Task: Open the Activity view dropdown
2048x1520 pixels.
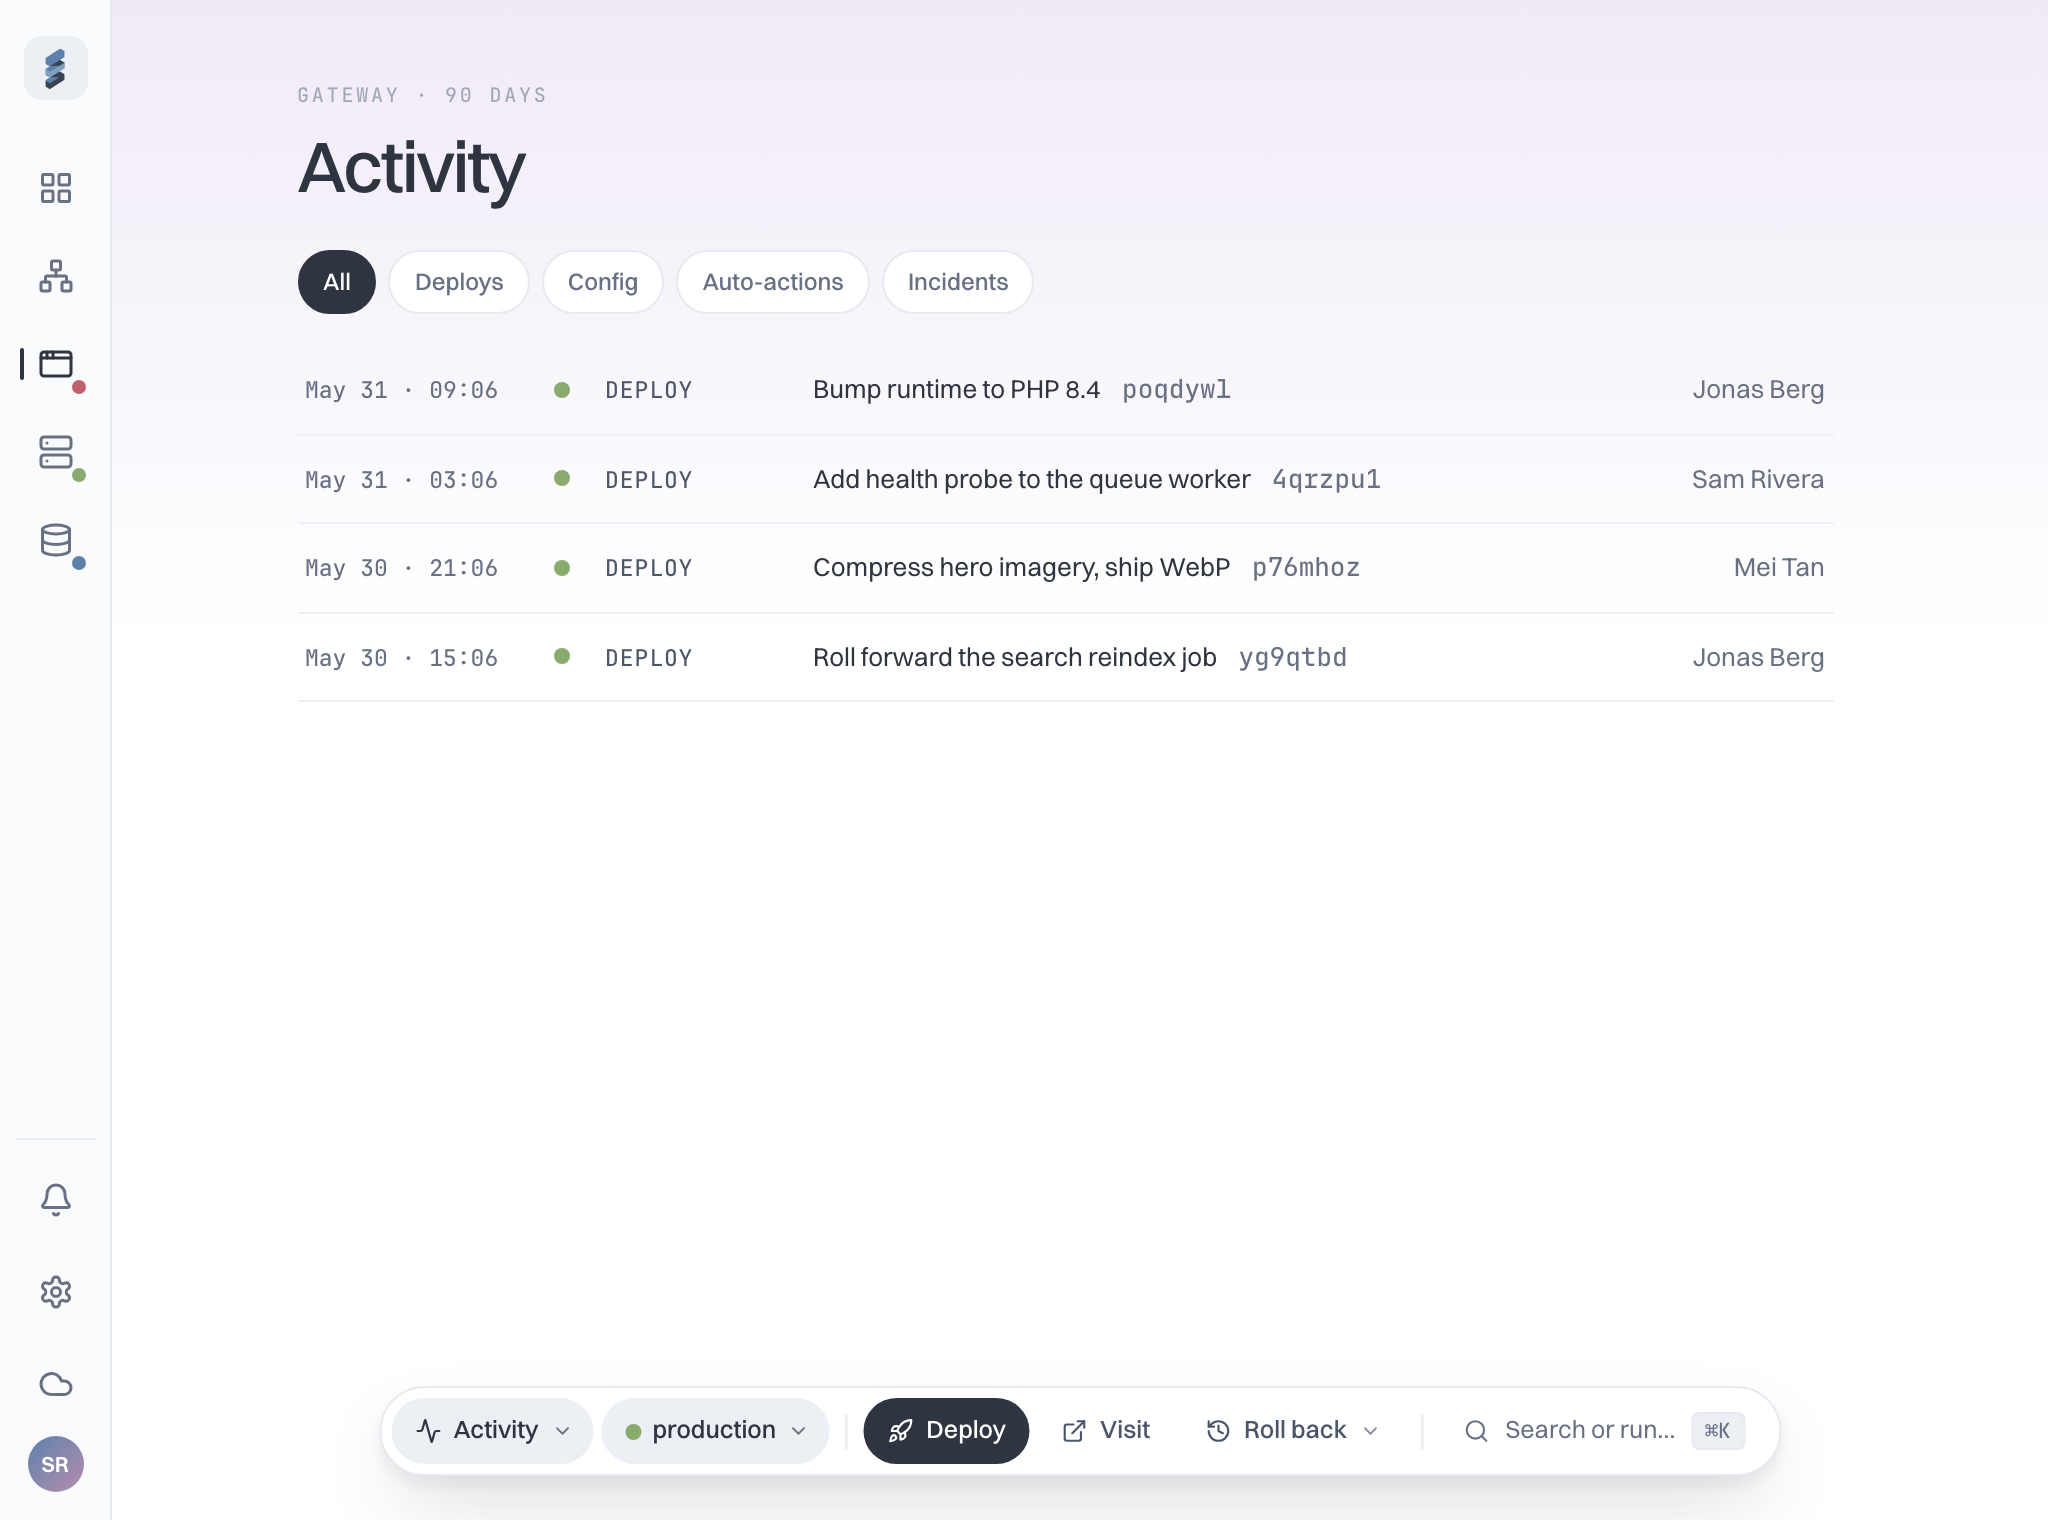Action: [492, 1431]
